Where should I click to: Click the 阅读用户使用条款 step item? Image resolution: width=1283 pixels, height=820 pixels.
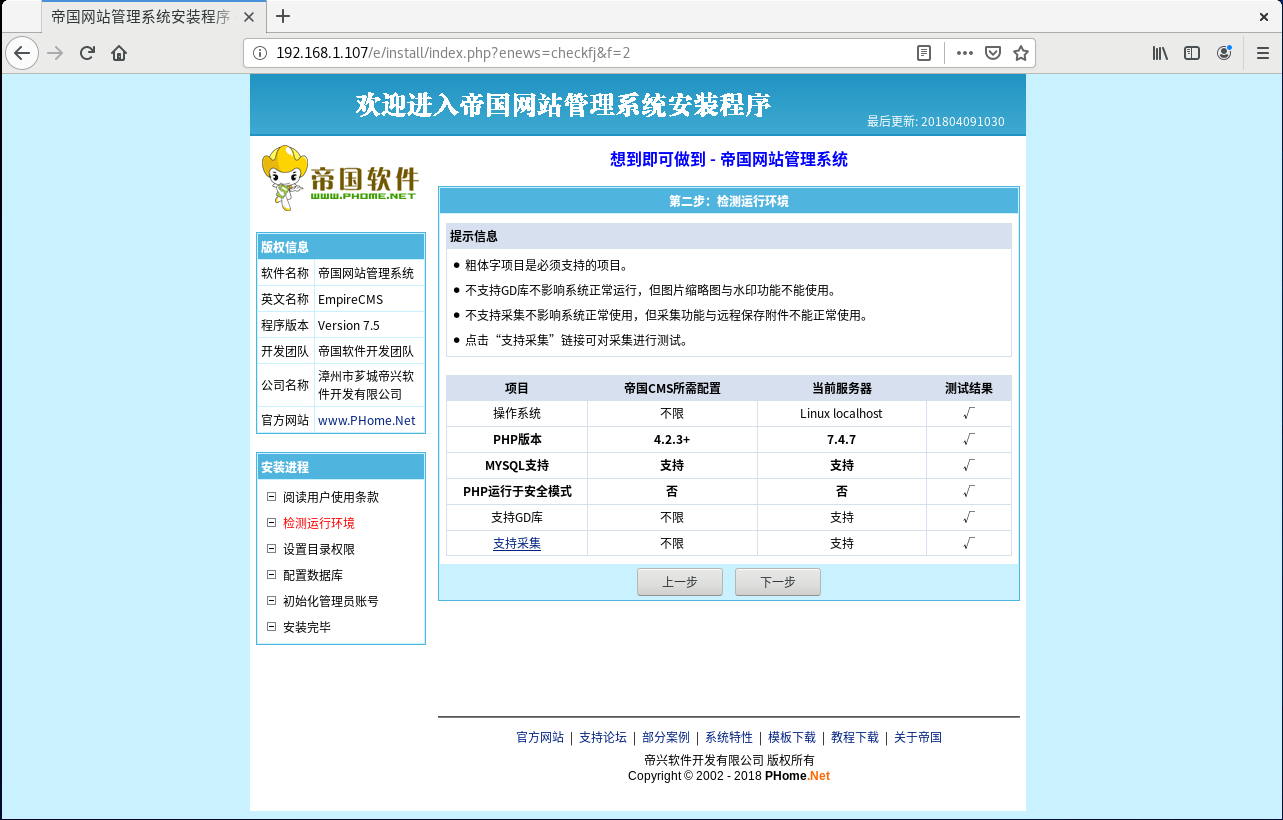point(331,497)
